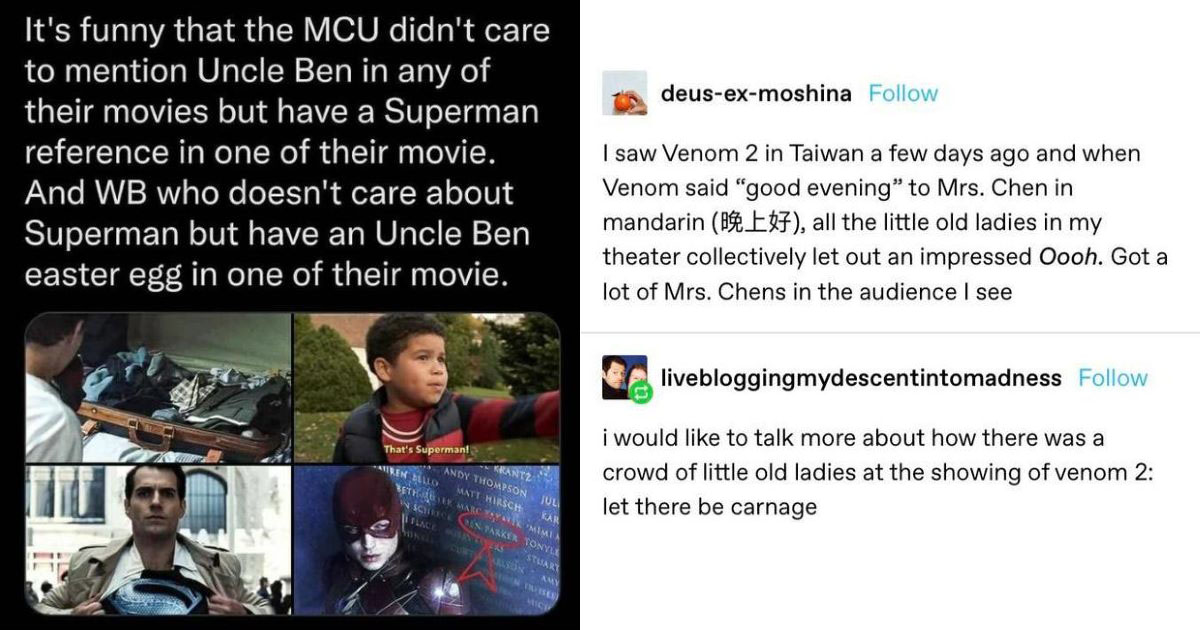Viewport: 1200px width, 630px height.
Task: Click liveblogging user's avatar icon
Action: coord(625,378)
